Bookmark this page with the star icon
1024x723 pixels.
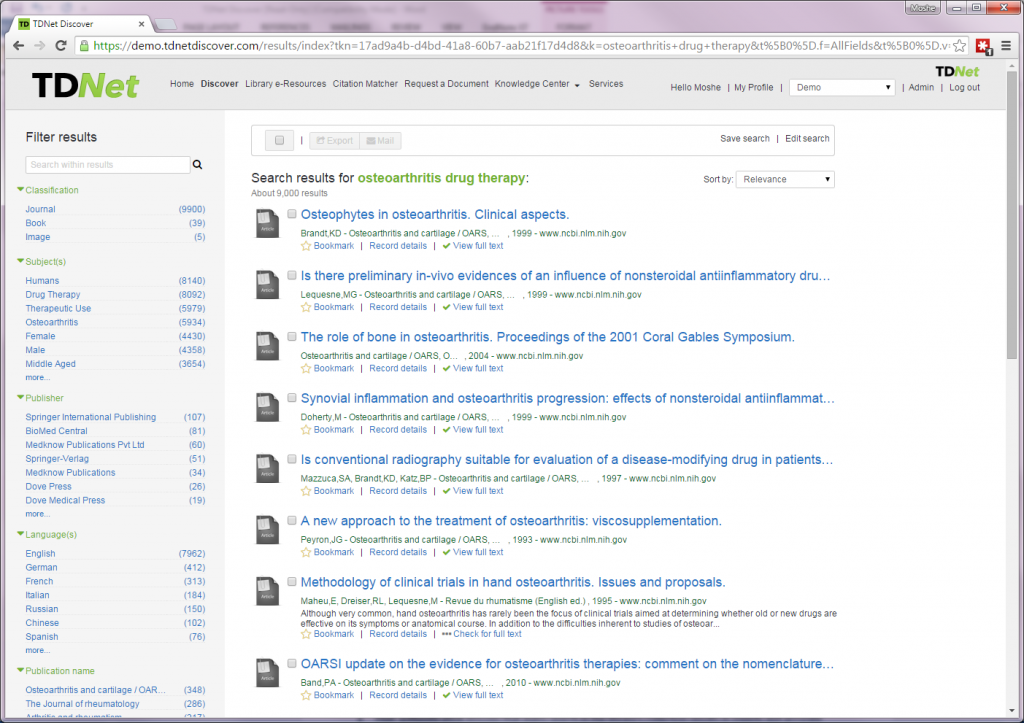959,46
